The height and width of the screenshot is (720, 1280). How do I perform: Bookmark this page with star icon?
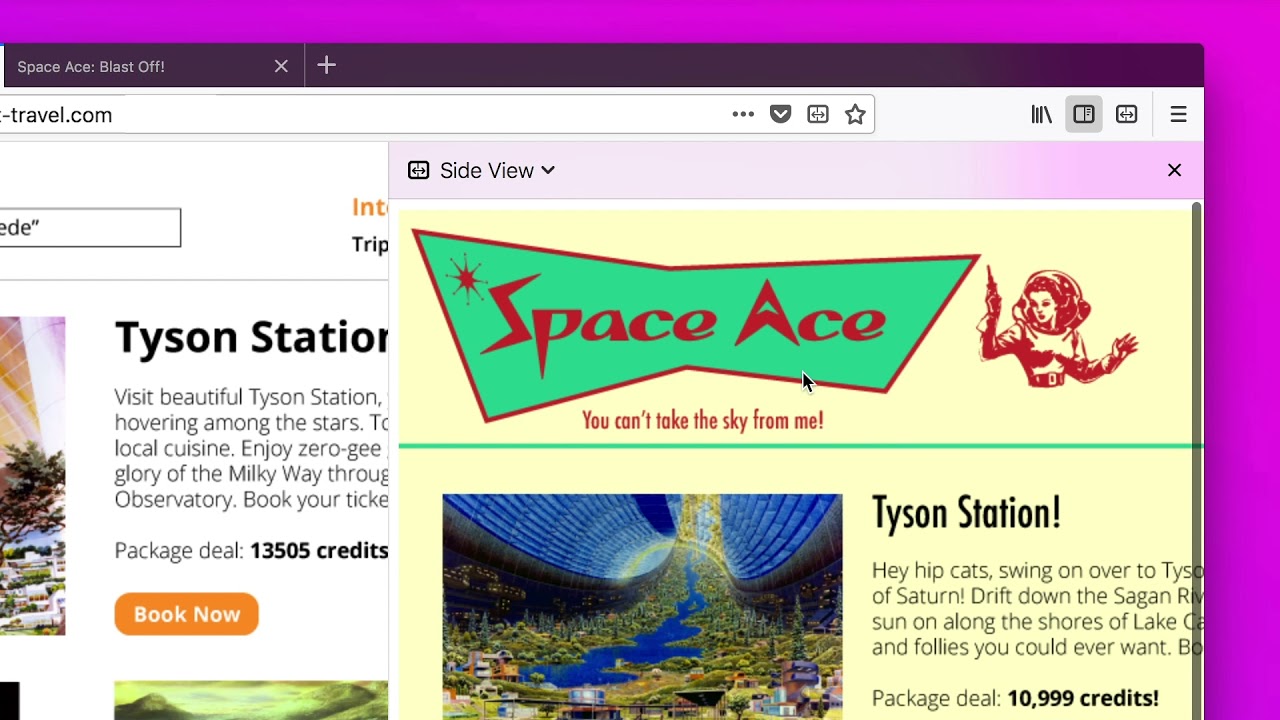pos(855,115)
